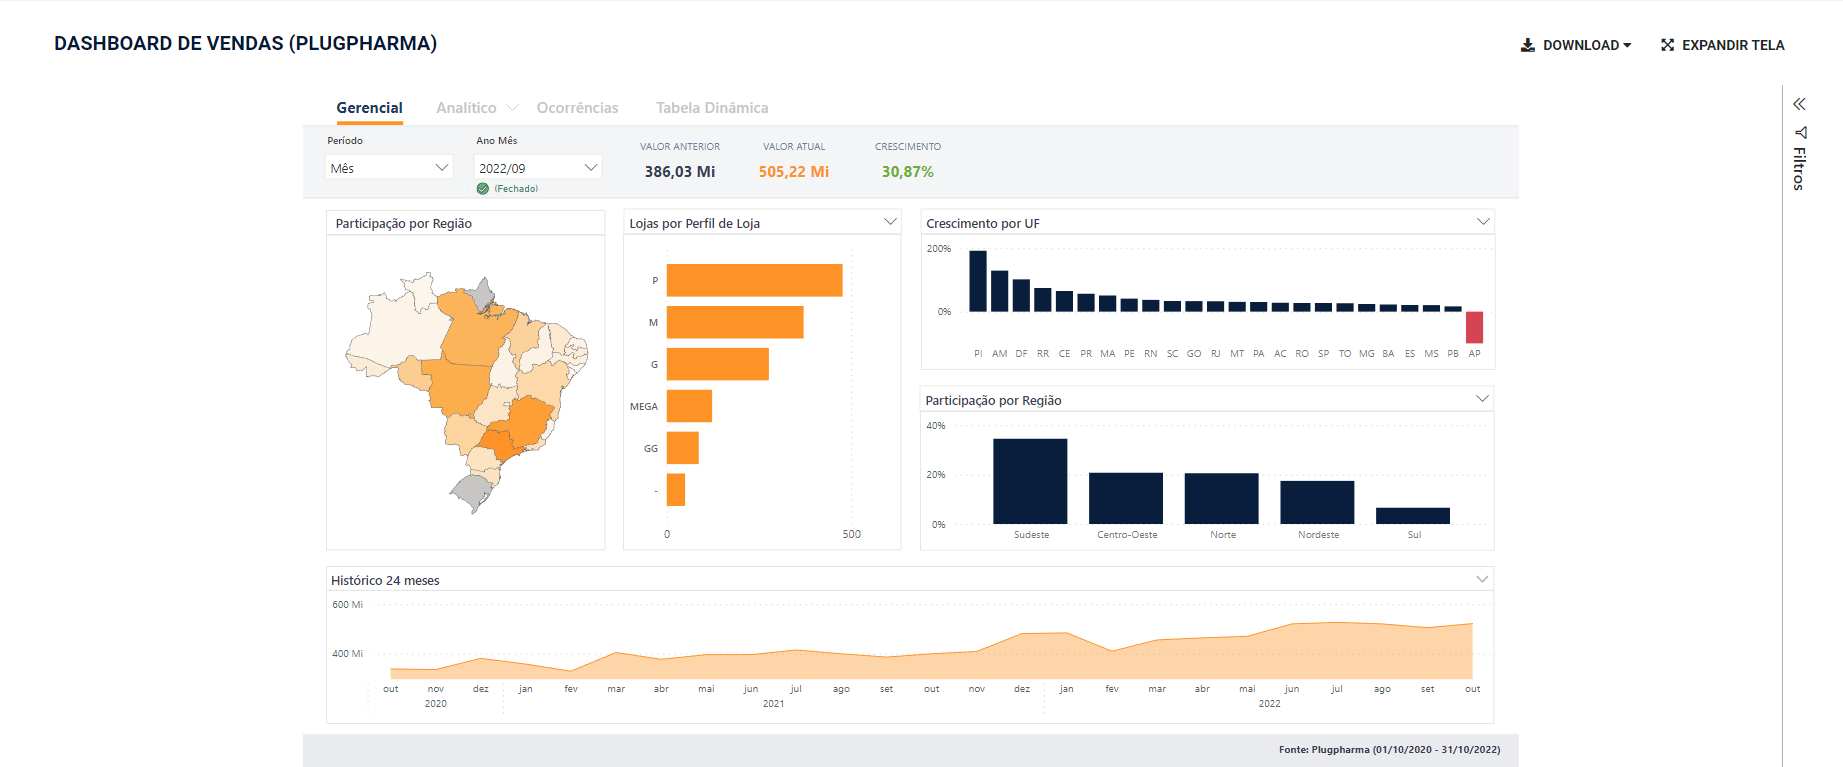
Task: Click the P store profile bar
Action: coord(754,280)
